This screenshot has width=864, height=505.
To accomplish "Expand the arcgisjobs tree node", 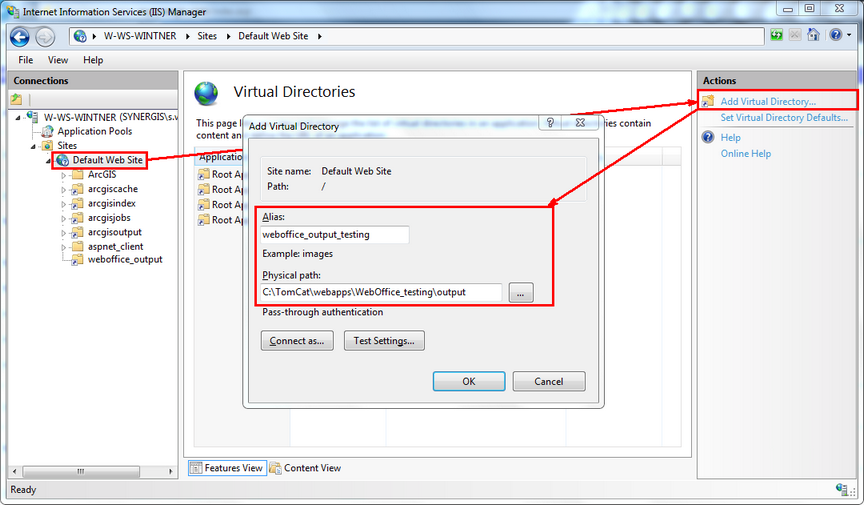I will [63, 218].
